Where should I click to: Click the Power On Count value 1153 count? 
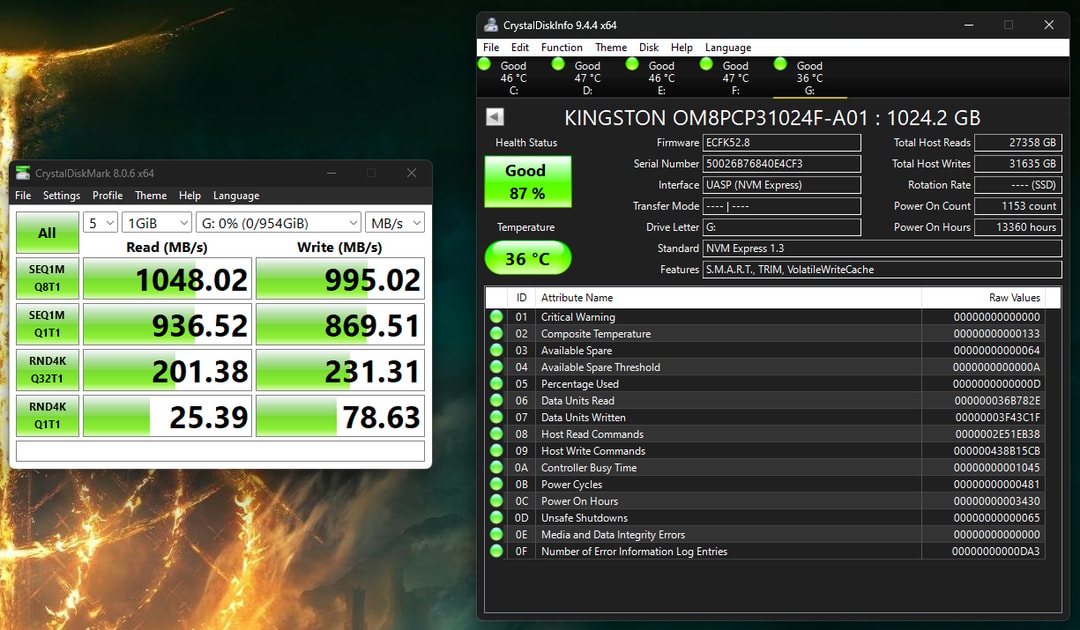1018,206
